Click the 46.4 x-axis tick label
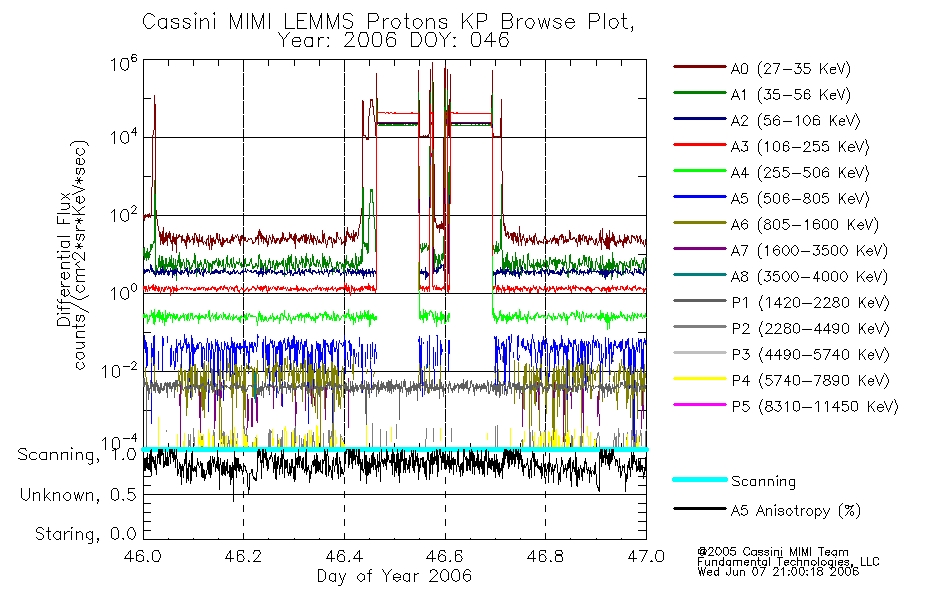The image size is (950, 600). click(x=344, y=556)
